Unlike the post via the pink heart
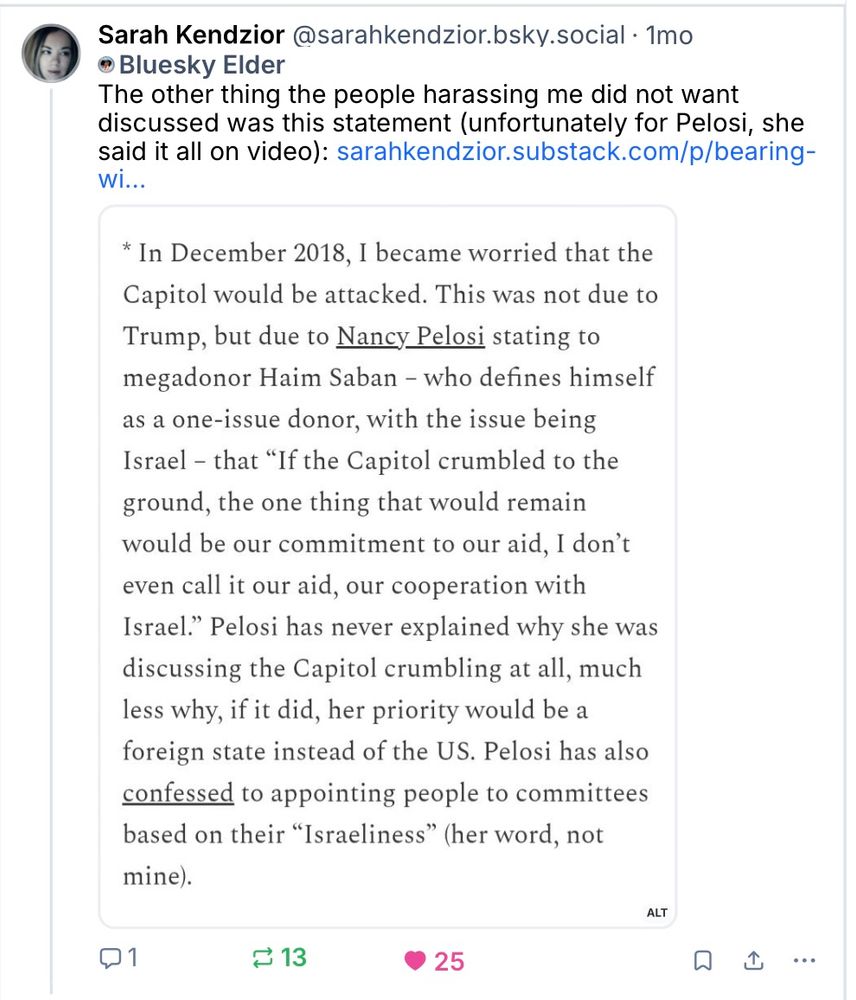856x1000 pixels. 414,961
